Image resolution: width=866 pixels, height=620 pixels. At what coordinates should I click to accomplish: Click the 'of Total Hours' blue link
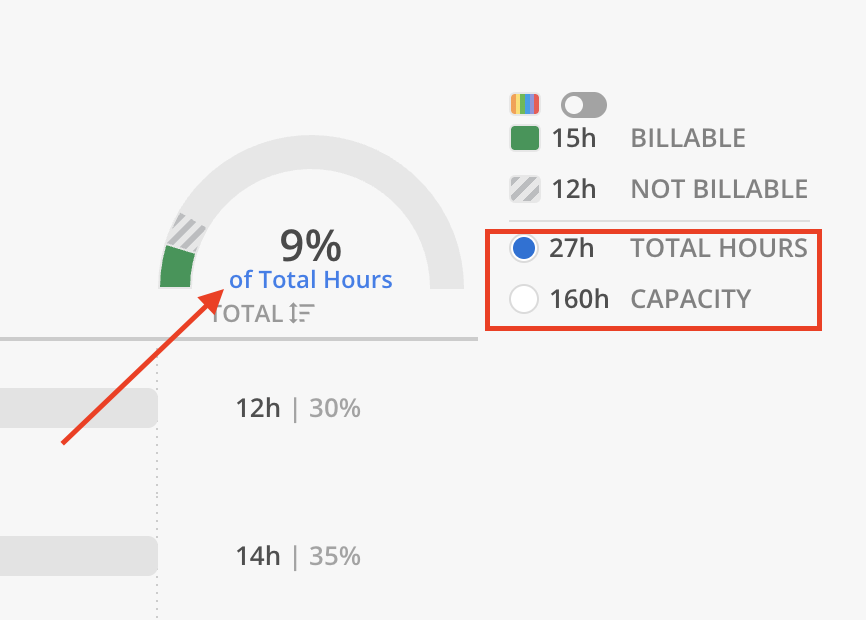tap(310, 280)
